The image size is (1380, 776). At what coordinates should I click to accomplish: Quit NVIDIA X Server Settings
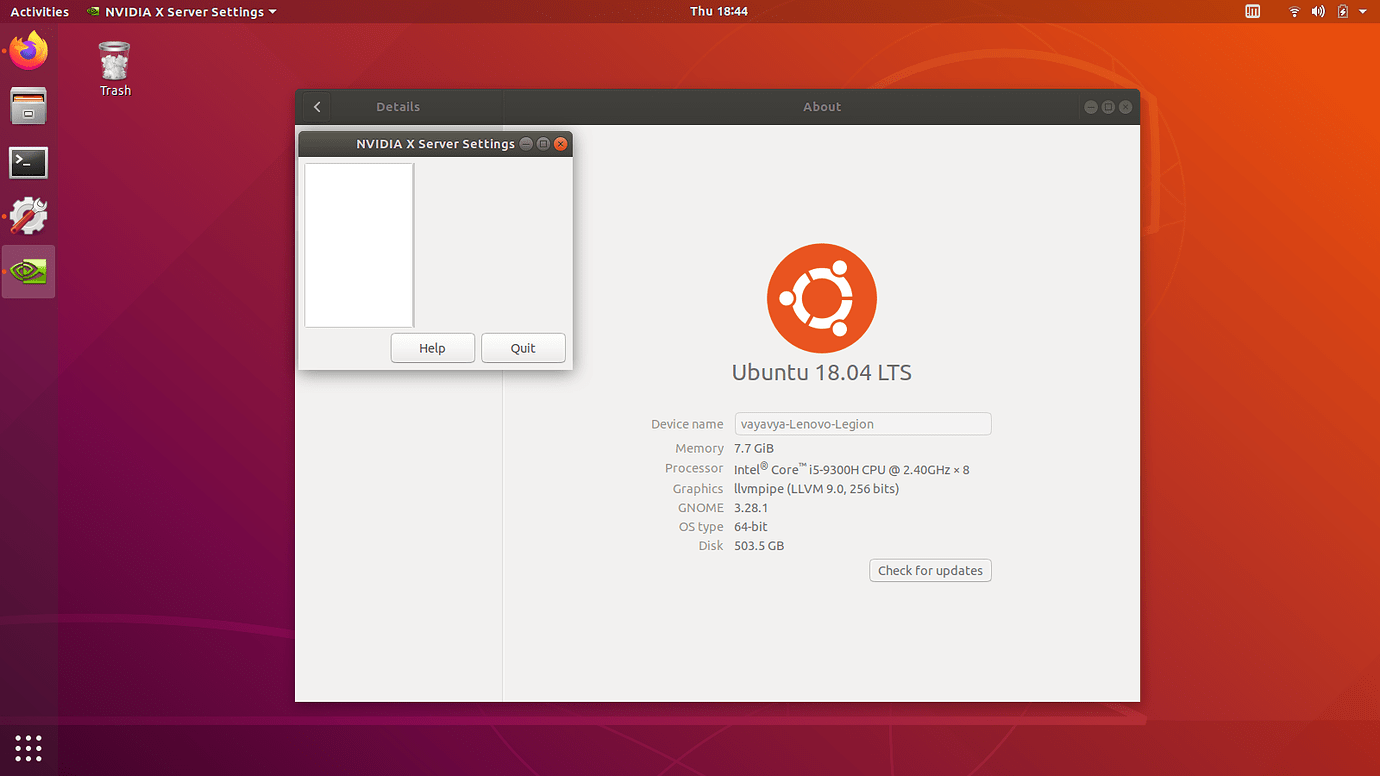[523, 348]
